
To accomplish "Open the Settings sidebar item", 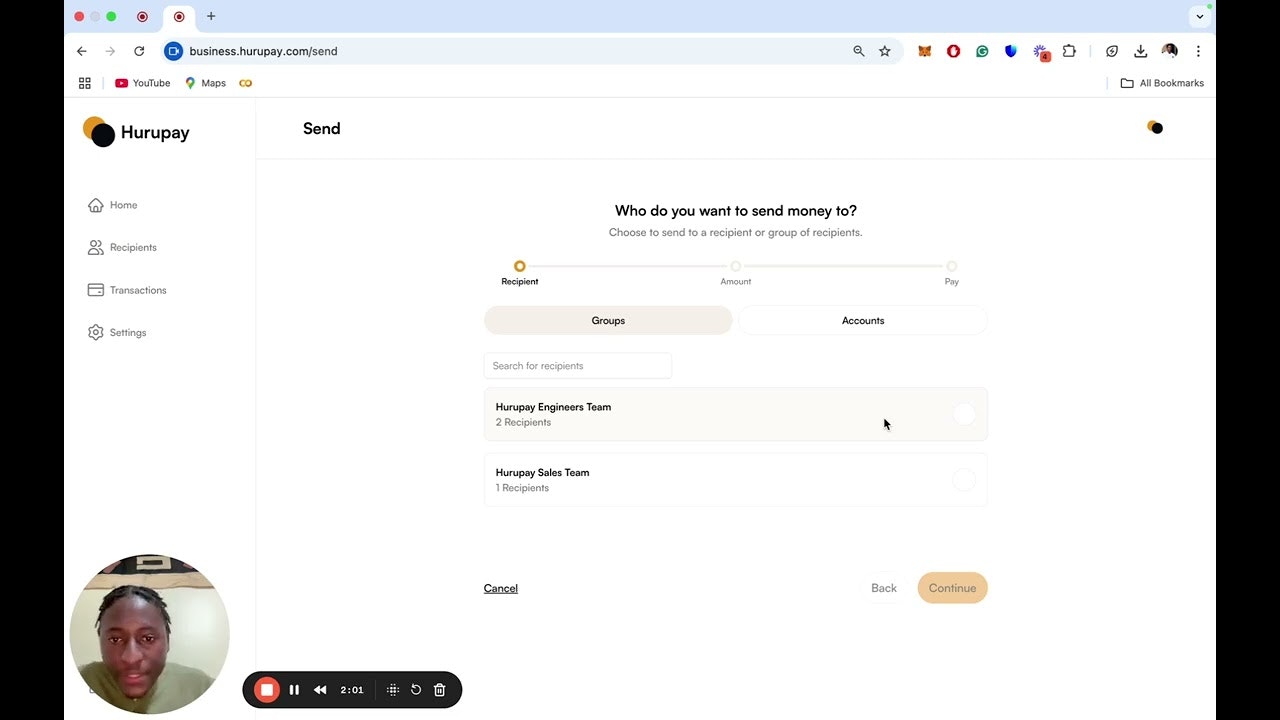I will [117, 332].
